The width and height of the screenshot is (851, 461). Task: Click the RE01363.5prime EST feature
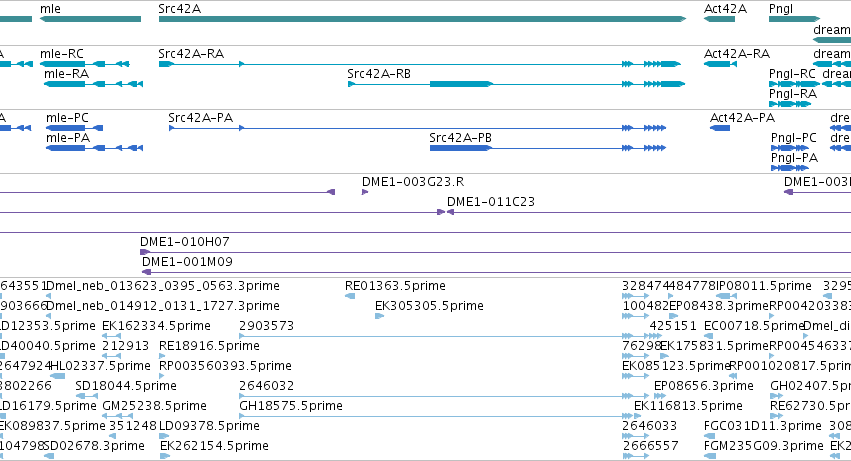point(350,296)
